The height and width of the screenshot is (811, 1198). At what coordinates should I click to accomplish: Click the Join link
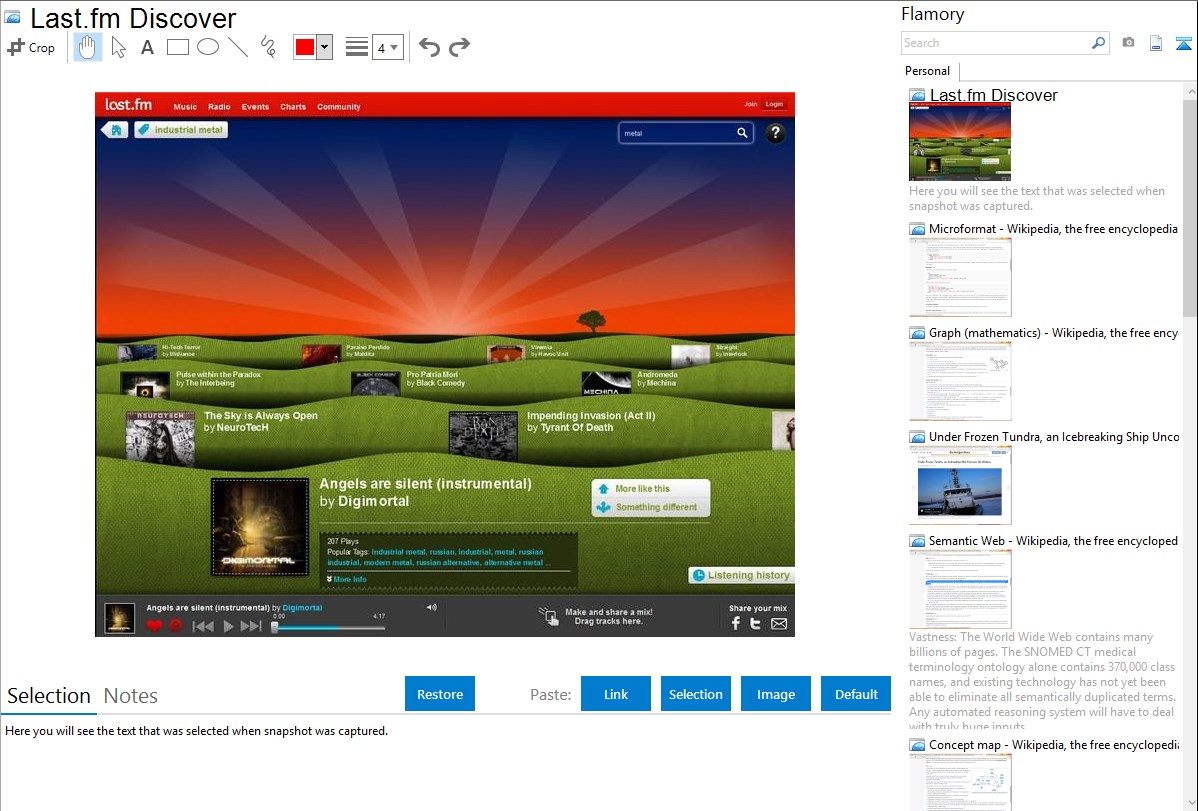pyautogui.click(x=750, y=105)
